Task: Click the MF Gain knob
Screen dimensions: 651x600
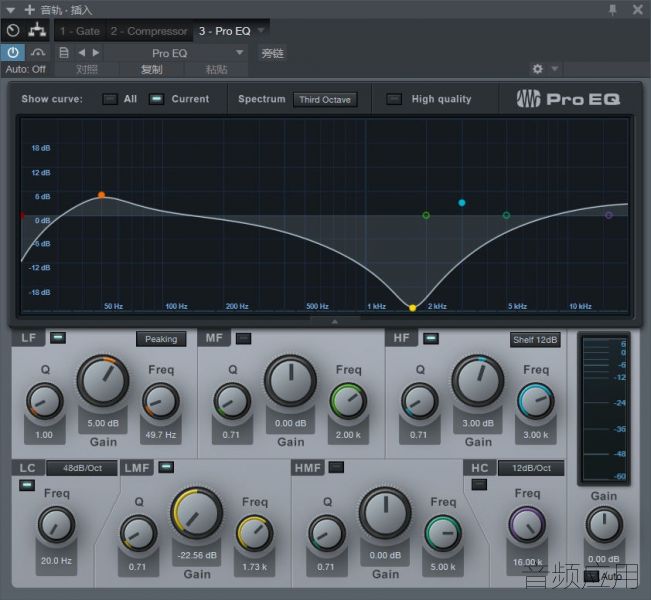Action: pyautogui.click(x=291, y=380)
